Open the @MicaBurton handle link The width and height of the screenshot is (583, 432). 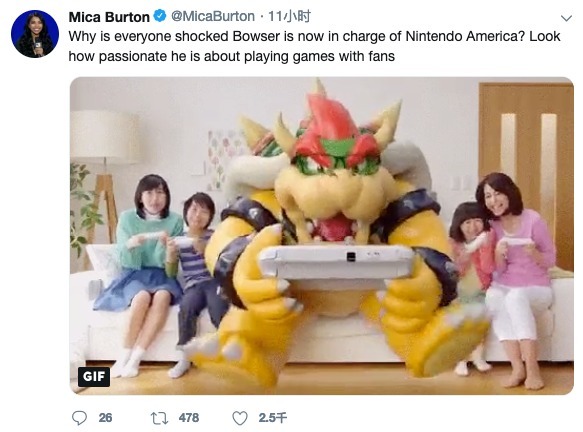coord(213,16)
